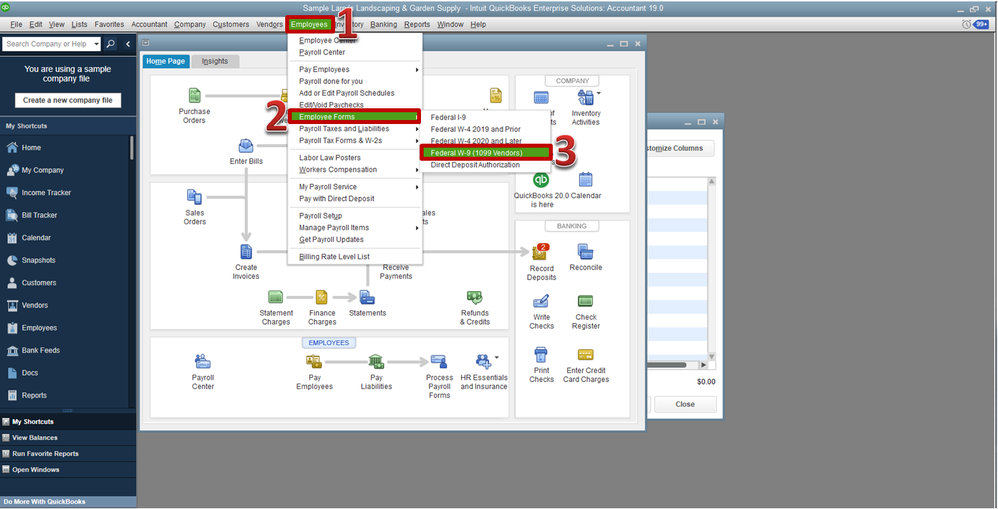Expand the Workers Compensation submenu

pyautogui.click(x=418, y=170)
